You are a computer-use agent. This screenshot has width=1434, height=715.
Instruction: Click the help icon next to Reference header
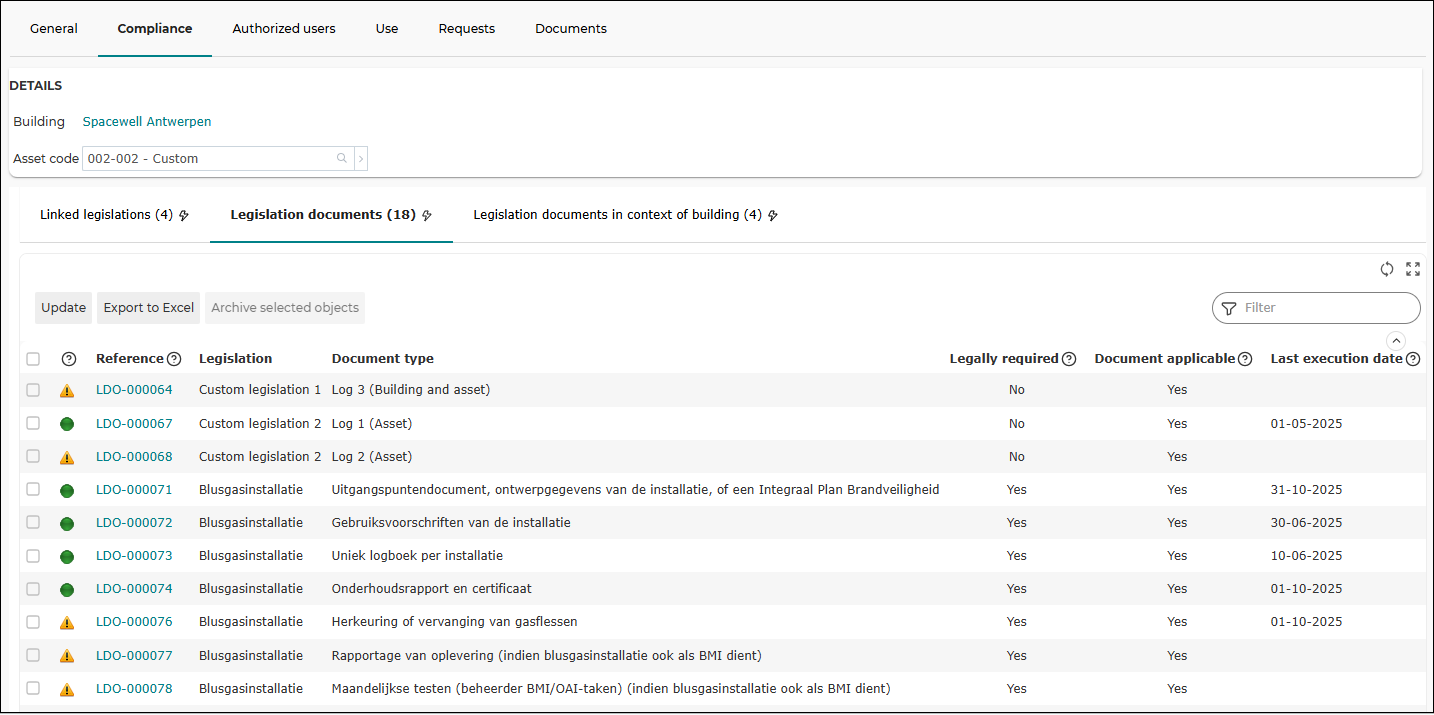click(174, 359)
